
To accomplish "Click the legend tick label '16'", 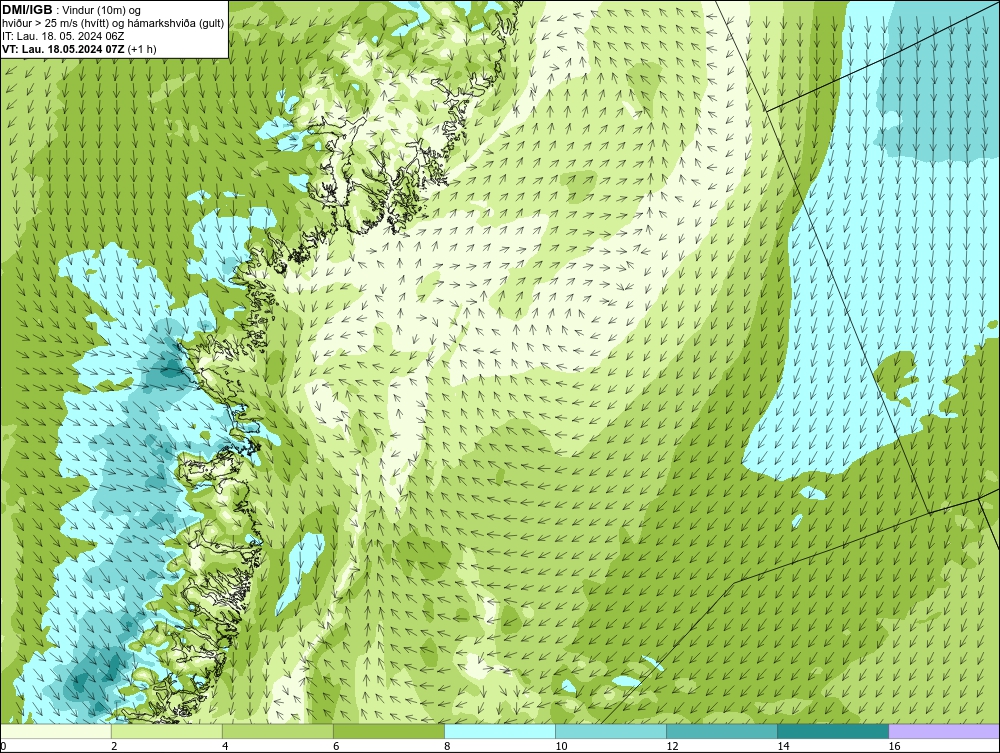I will coord(893,746).
